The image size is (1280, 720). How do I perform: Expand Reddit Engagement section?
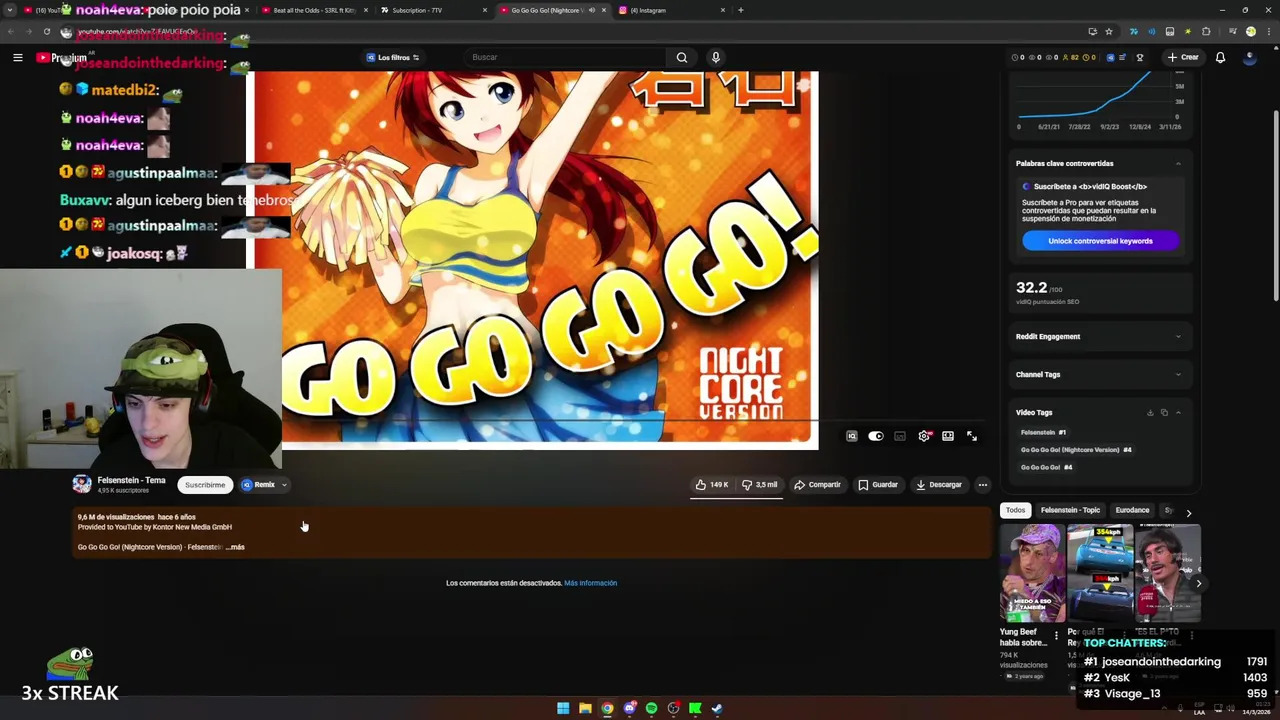(x=1178, y=336)
